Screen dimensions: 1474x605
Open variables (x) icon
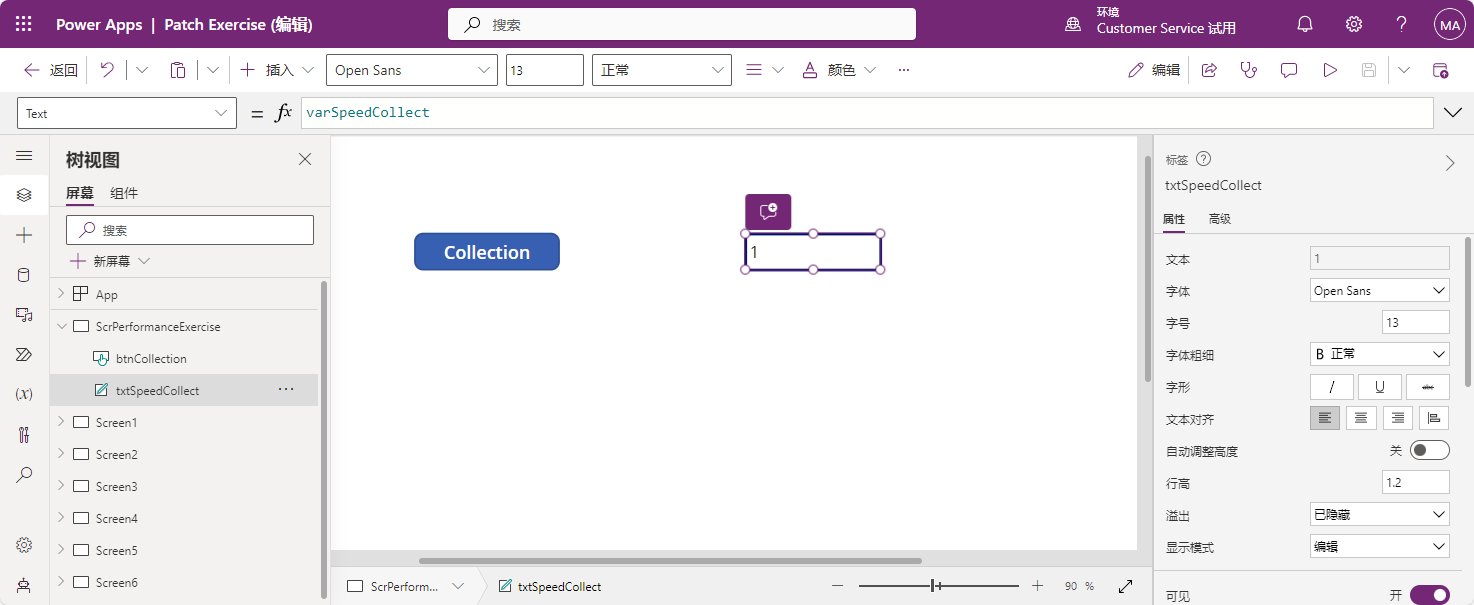24,394
